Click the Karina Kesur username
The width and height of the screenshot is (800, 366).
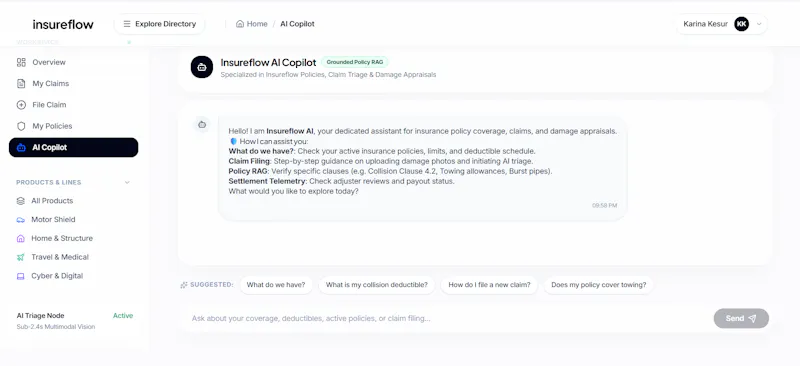(x=706, y=24)
